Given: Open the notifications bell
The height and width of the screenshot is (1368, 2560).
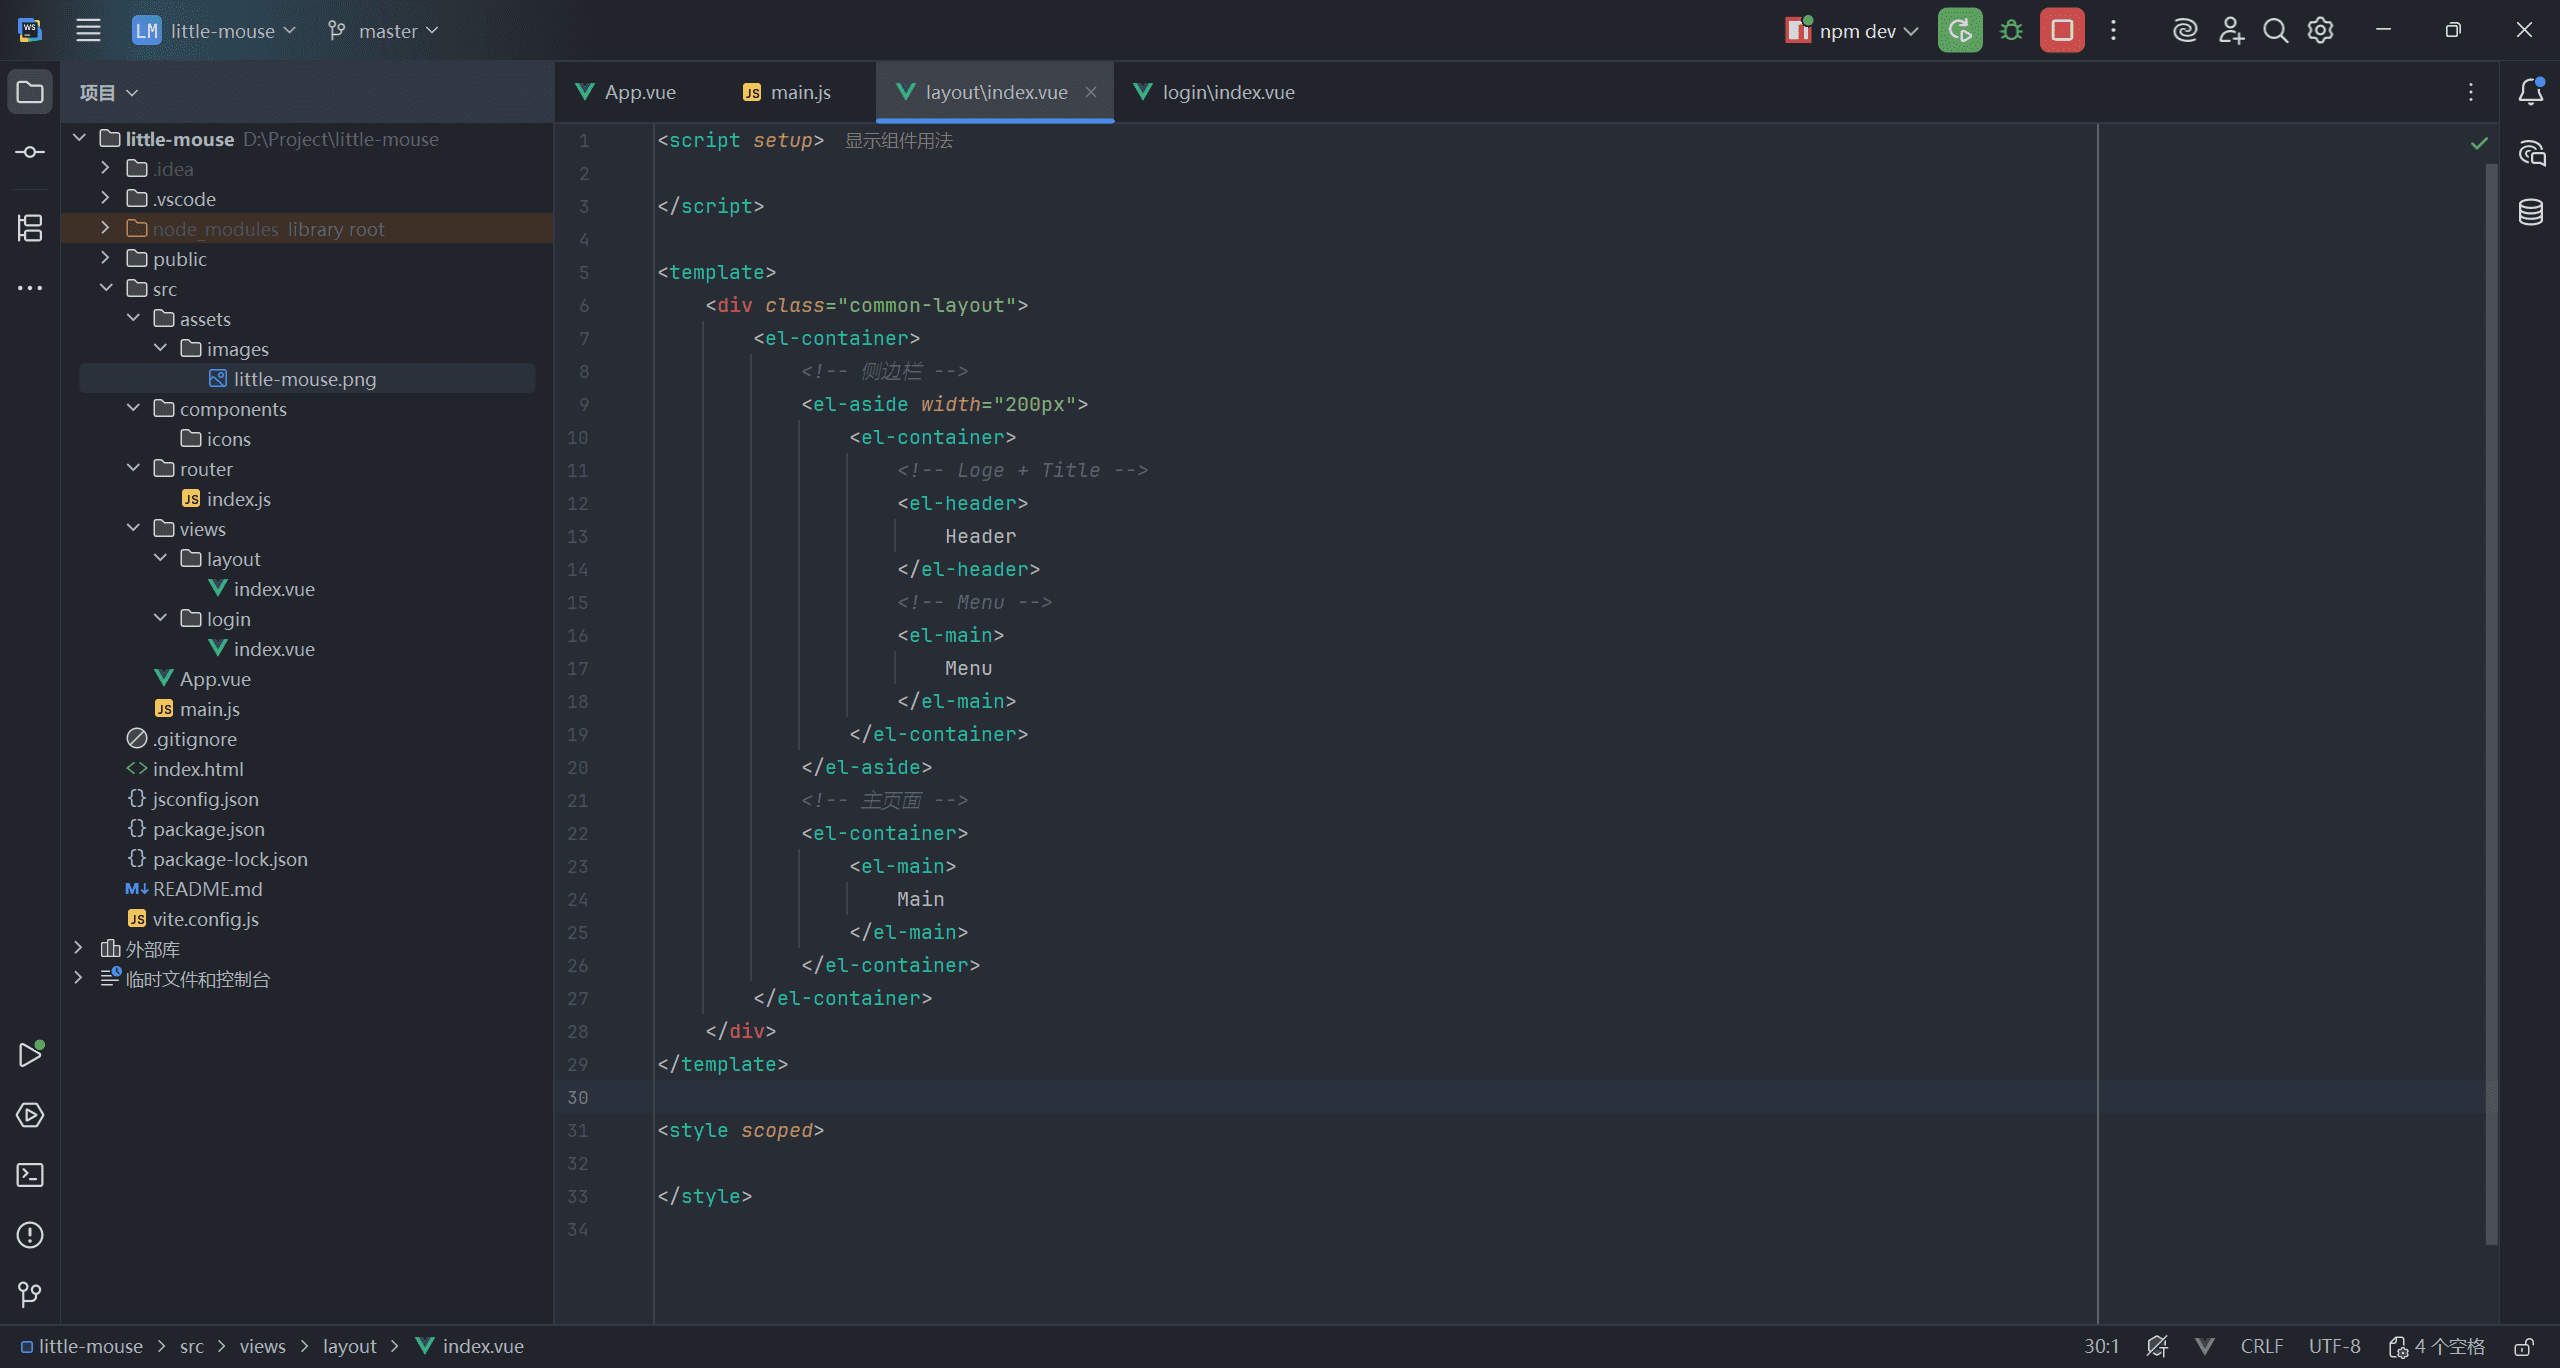Looking at the screenshot, I should click(x=2531, y=92).
